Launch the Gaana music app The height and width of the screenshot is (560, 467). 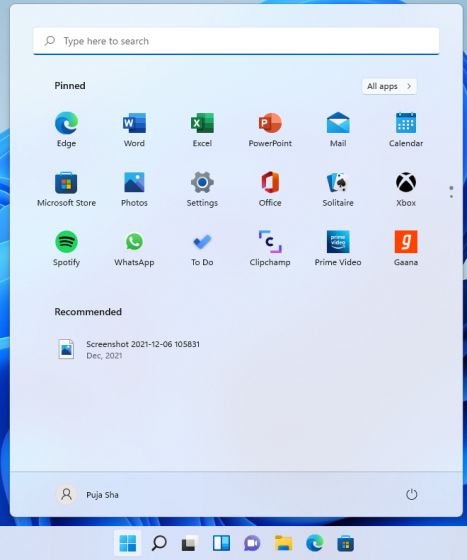[406, 248]
